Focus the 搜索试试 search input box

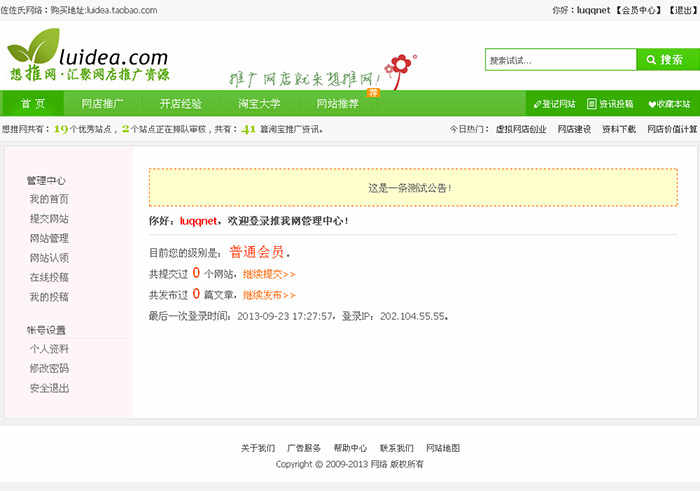tap(561, 60)
